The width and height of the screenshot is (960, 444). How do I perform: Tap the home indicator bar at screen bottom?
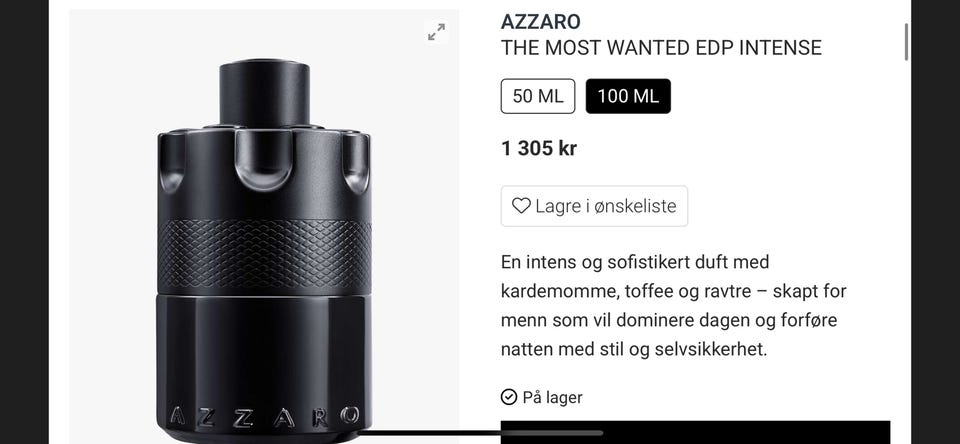pyautogui.click(x=480, y=433)
